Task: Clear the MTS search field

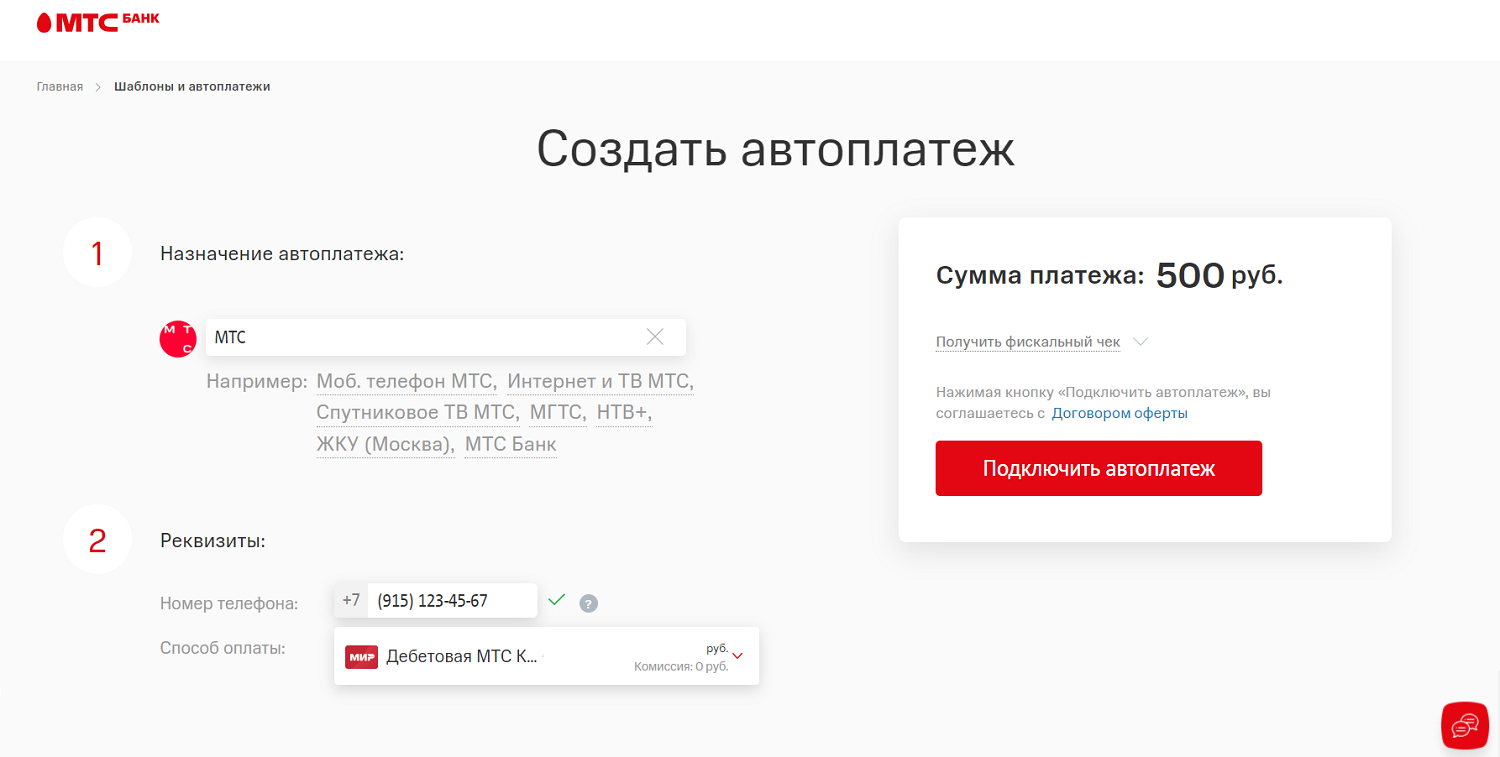Action: click(655, 337)
